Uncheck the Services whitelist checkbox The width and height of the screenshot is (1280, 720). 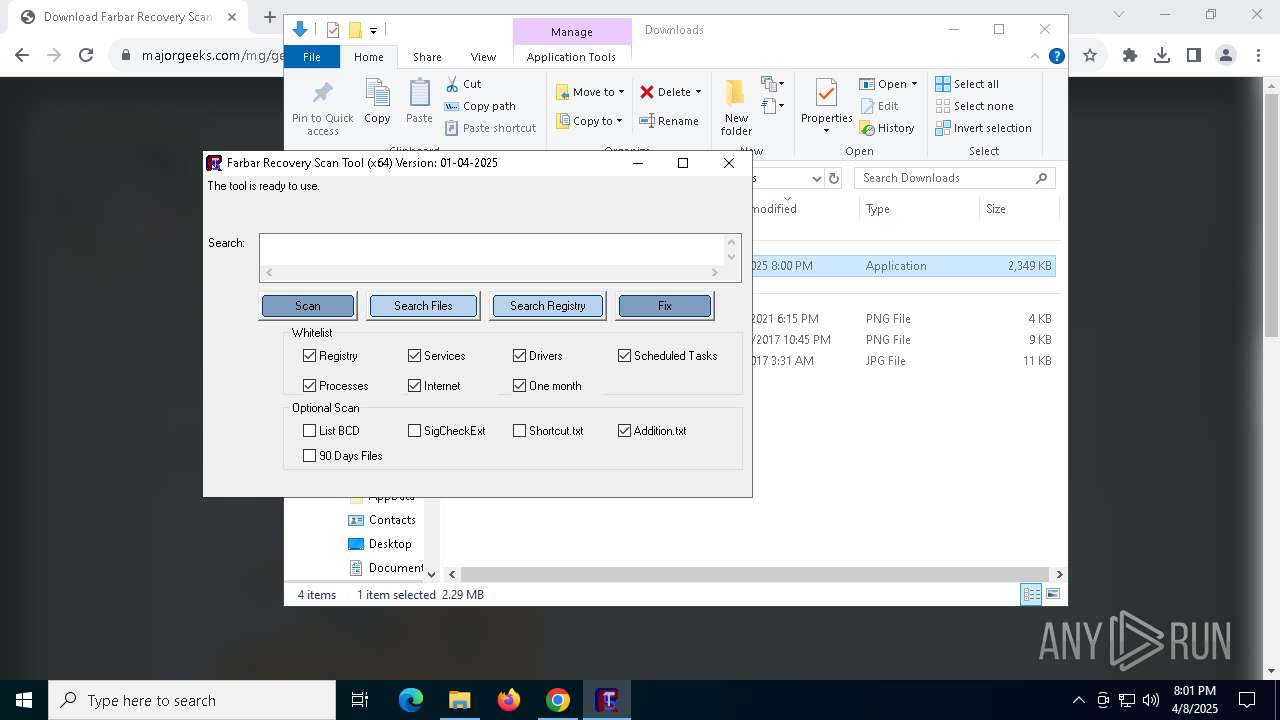pos(414,356)
